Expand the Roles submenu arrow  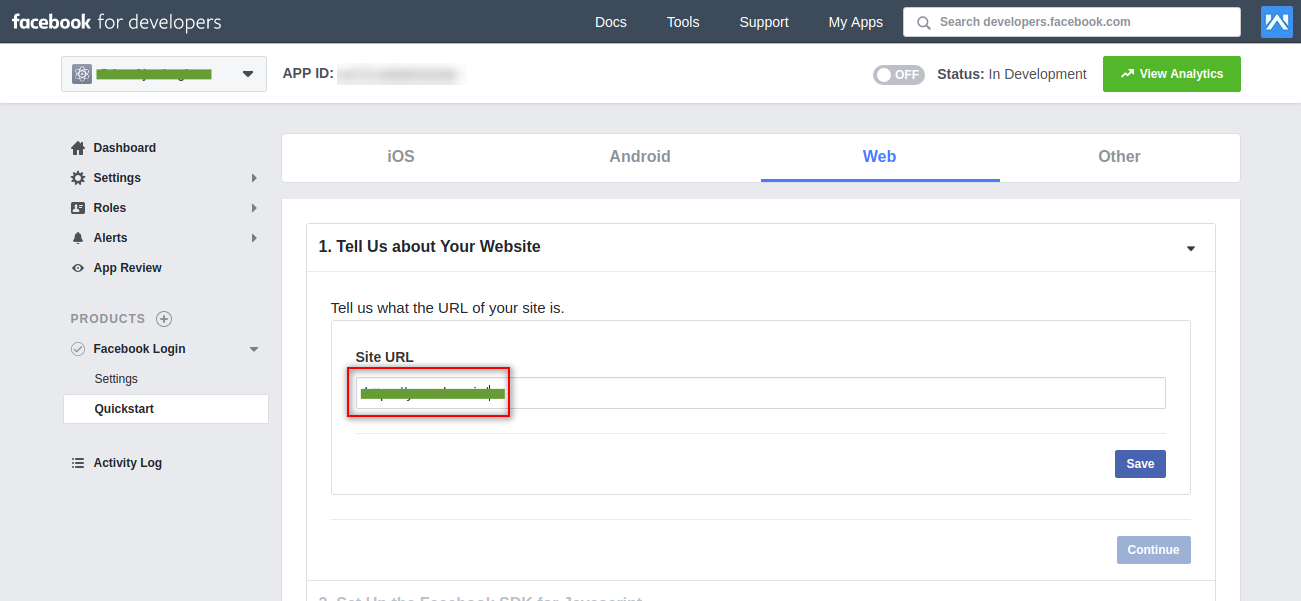pyautogui.click(x=254, y=208)
